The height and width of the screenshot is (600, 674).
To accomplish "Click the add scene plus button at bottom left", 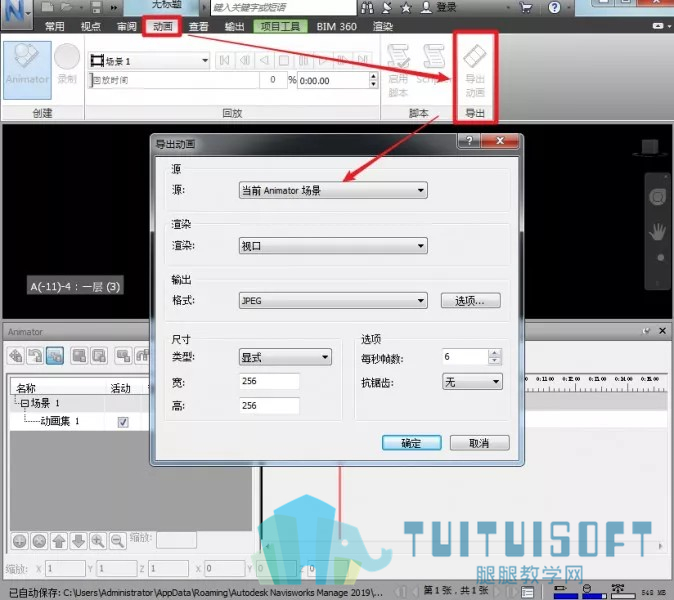I will point(20,541).
